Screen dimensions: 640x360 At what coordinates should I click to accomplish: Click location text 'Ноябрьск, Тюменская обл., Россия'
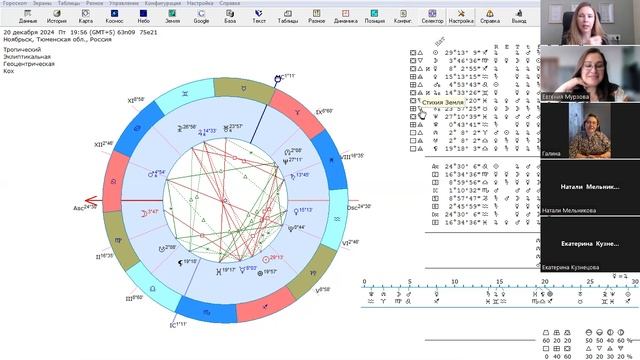(x=57, y=39)
